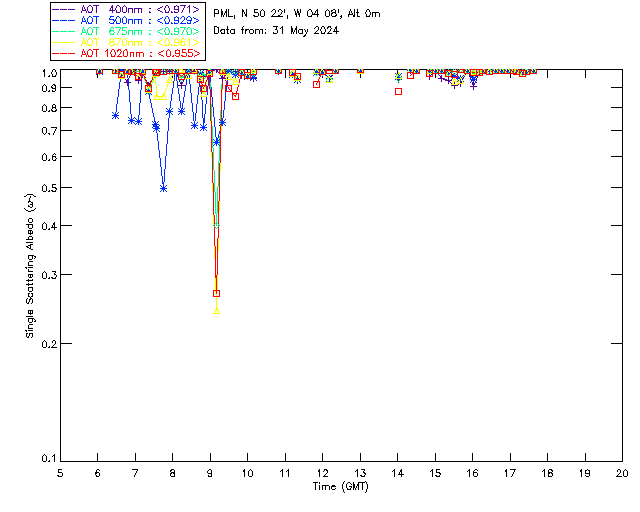This screenshot has width=640, height=512.
Task: Click the x-axis label 16
Action: [472, 473]
